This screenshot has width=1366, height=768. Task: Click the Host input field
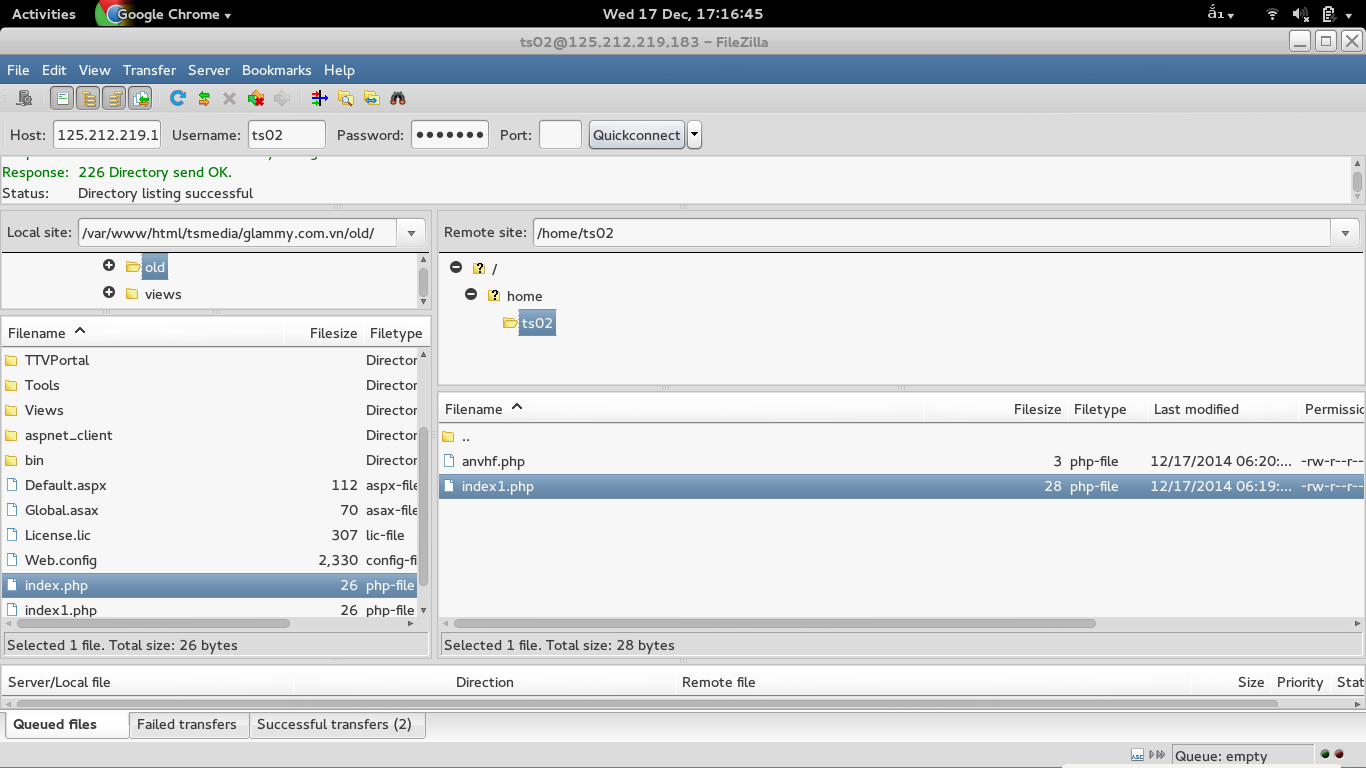point(106,135)
